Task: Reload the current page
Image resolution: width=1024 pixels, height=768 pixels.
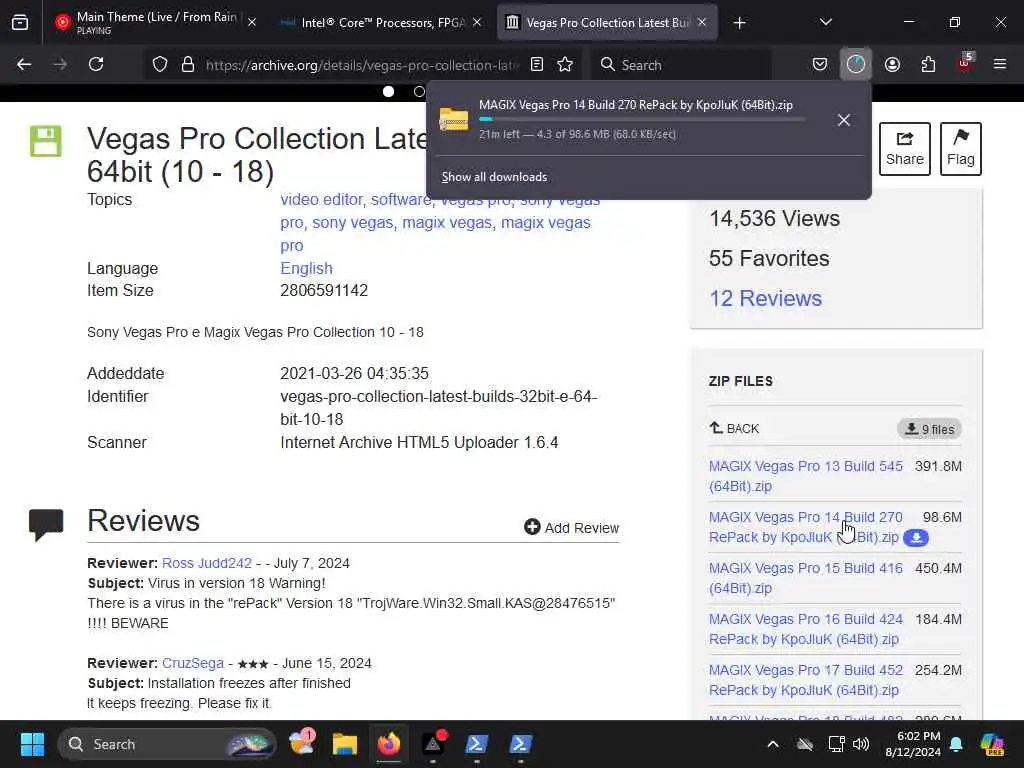Action: click(96, 65)
